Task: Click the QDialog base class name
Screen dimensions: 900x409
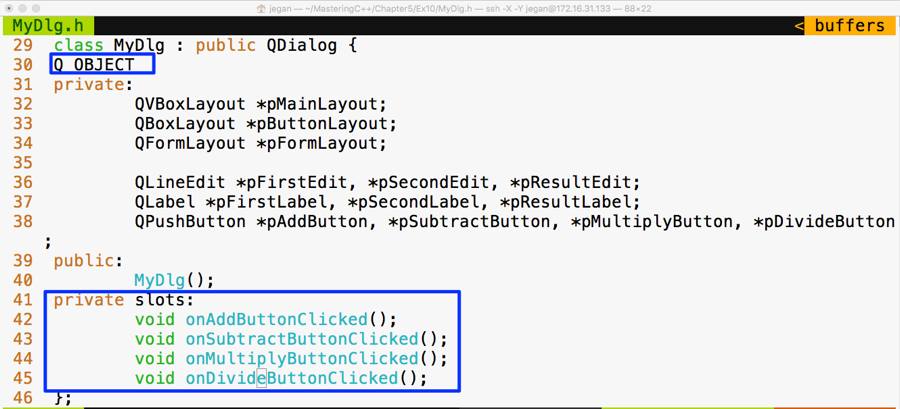Action: tap(301, 45)
